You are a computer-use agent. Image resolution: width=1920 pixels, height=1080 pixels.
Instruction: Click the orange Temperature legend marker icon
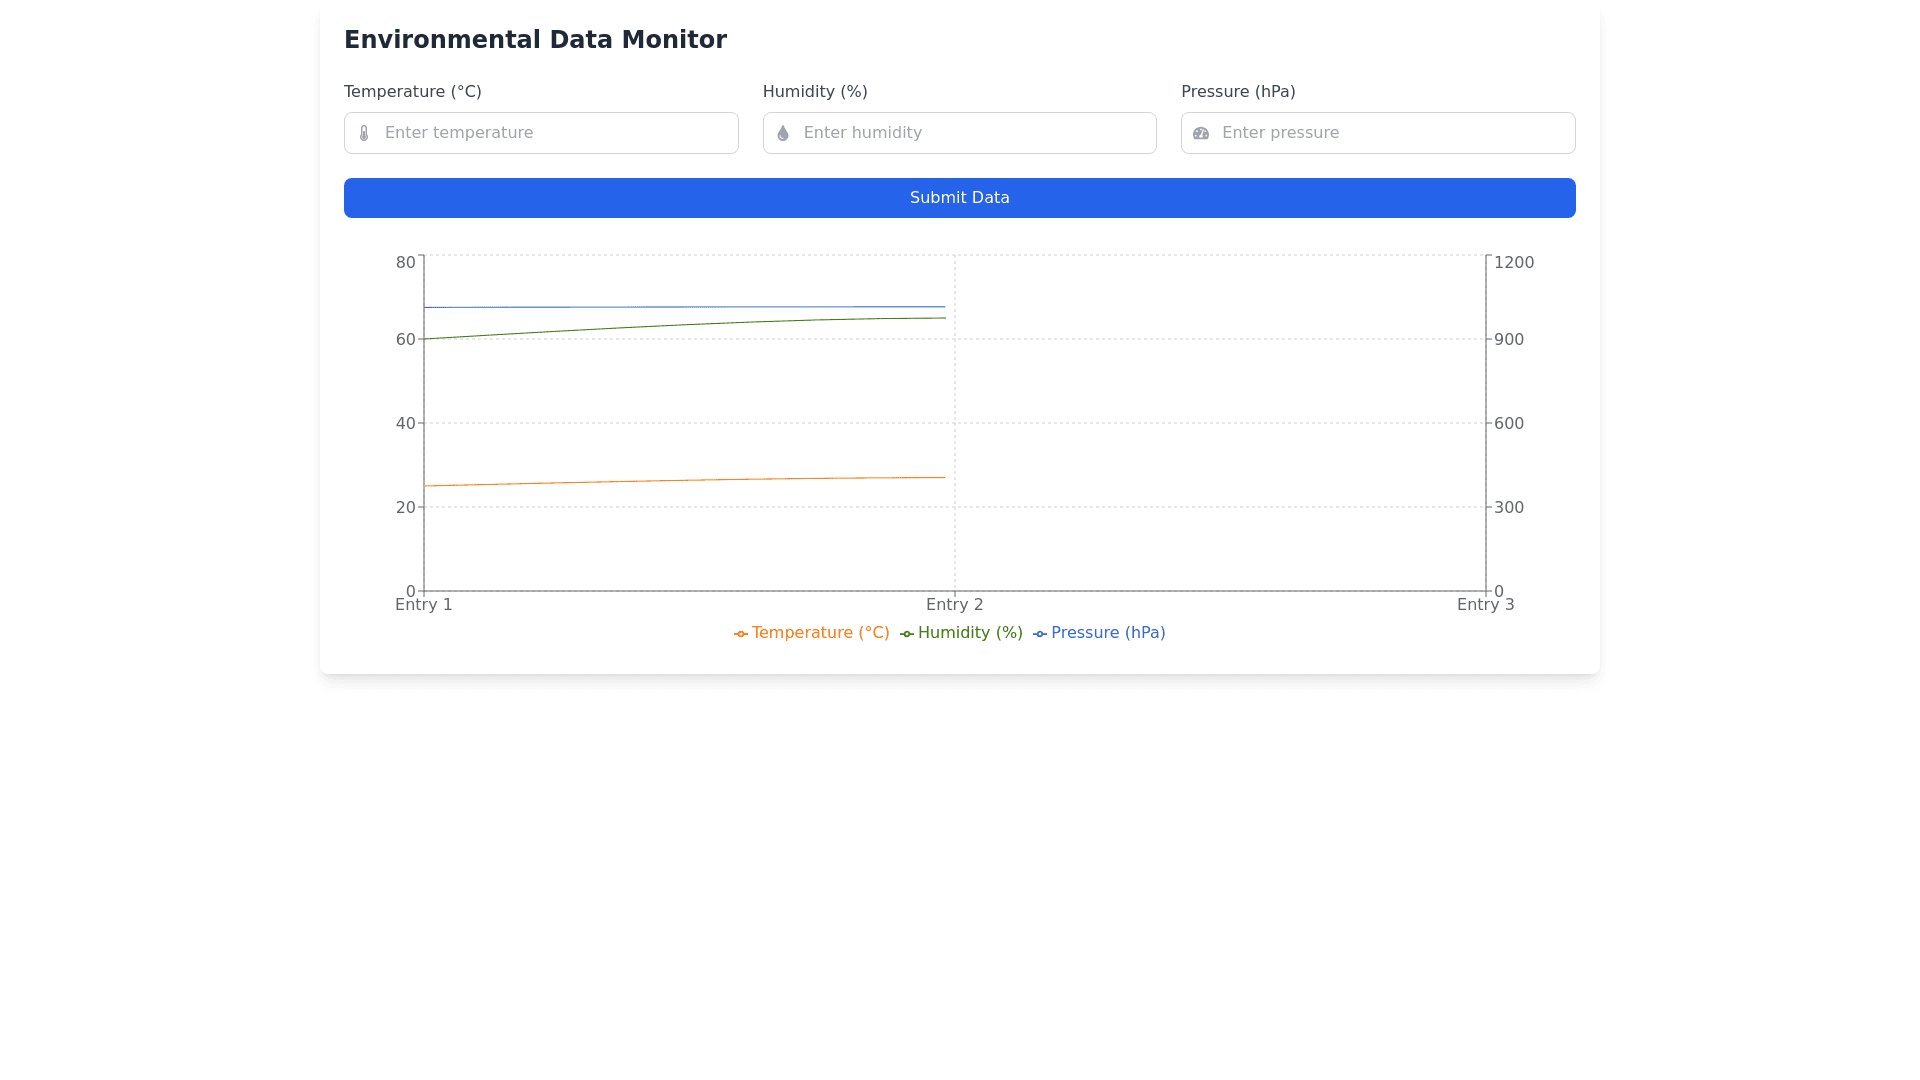[741, 634]
